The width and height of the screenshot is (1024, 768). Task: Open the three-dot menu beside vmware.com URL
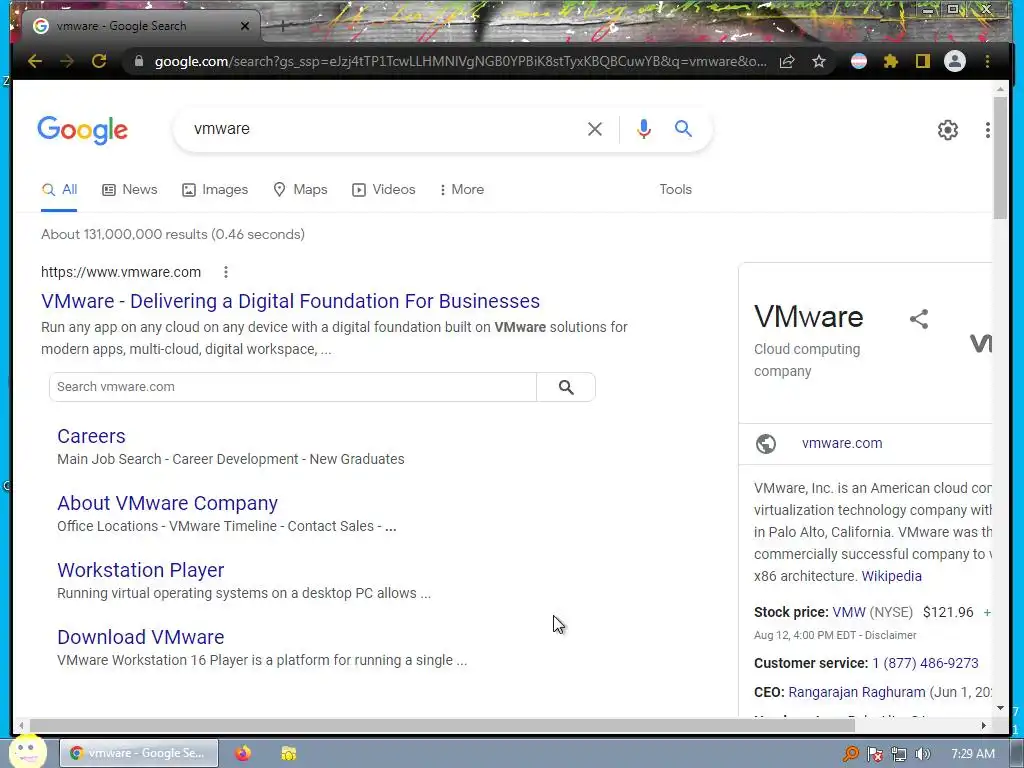(226, 272)
